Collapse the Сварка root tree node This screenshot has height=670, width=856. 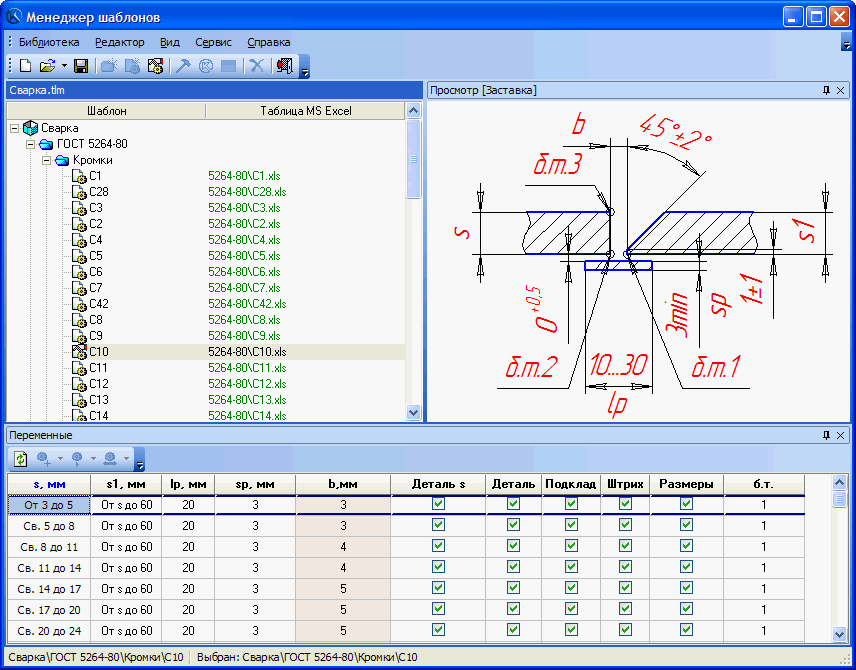[x=15, y=128]
